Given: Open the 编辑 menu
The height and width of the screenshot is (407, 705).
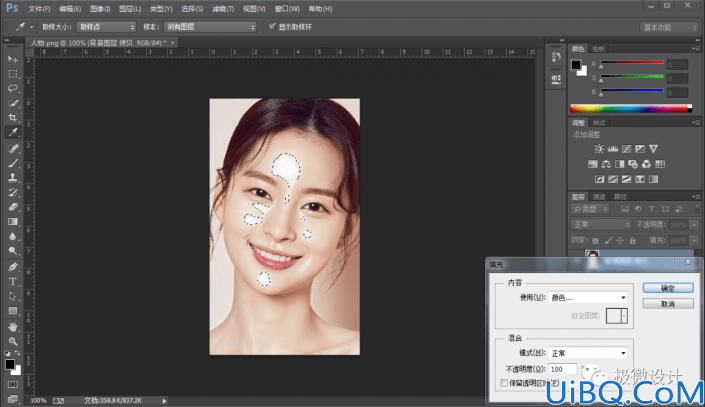Looking at the screenshot, I should click(x=70, y=9).
